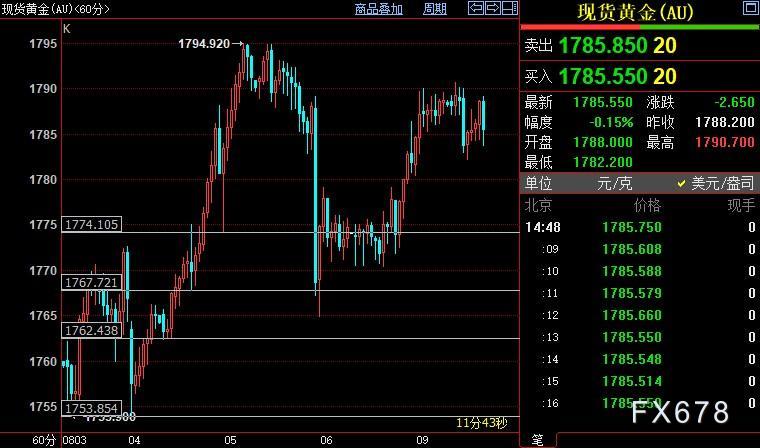Click the 涨跌 value -2.650
The width and height of the screenshot is (760, 448).
pos(734,102)
